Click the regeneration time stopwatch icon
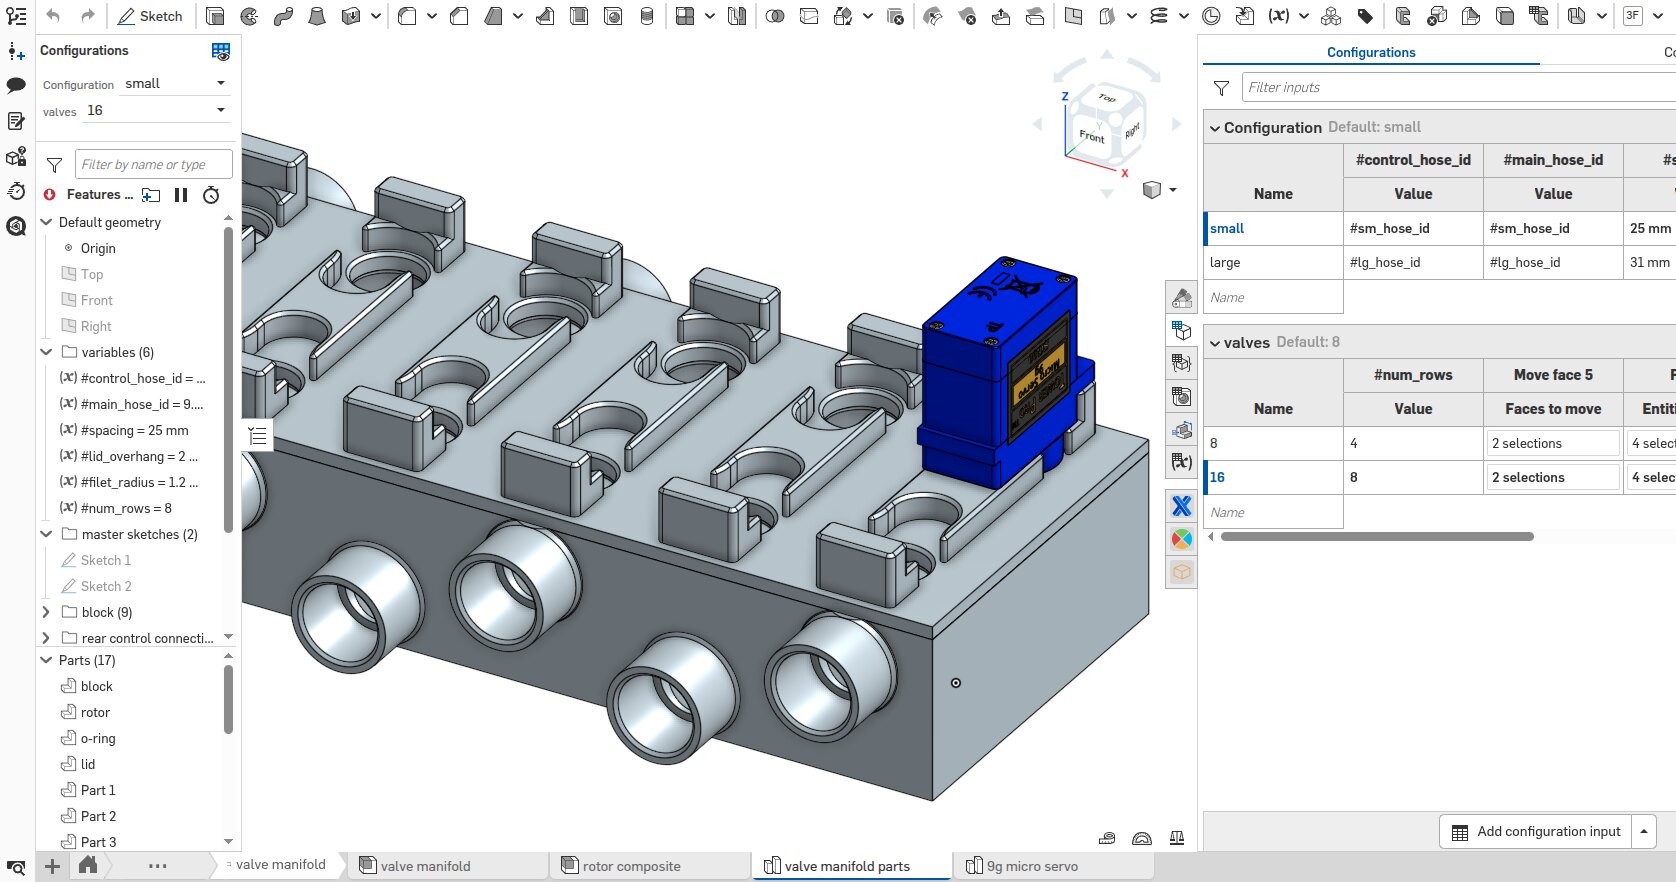This screenshot has height=882, width=1676. point(211,195)
